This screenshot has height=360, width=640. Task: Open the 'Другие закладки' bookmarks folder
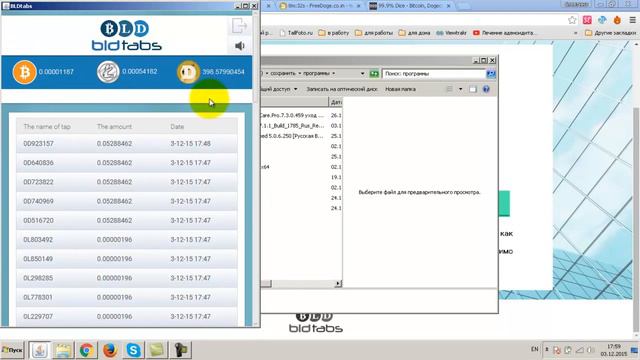point(611,33)
